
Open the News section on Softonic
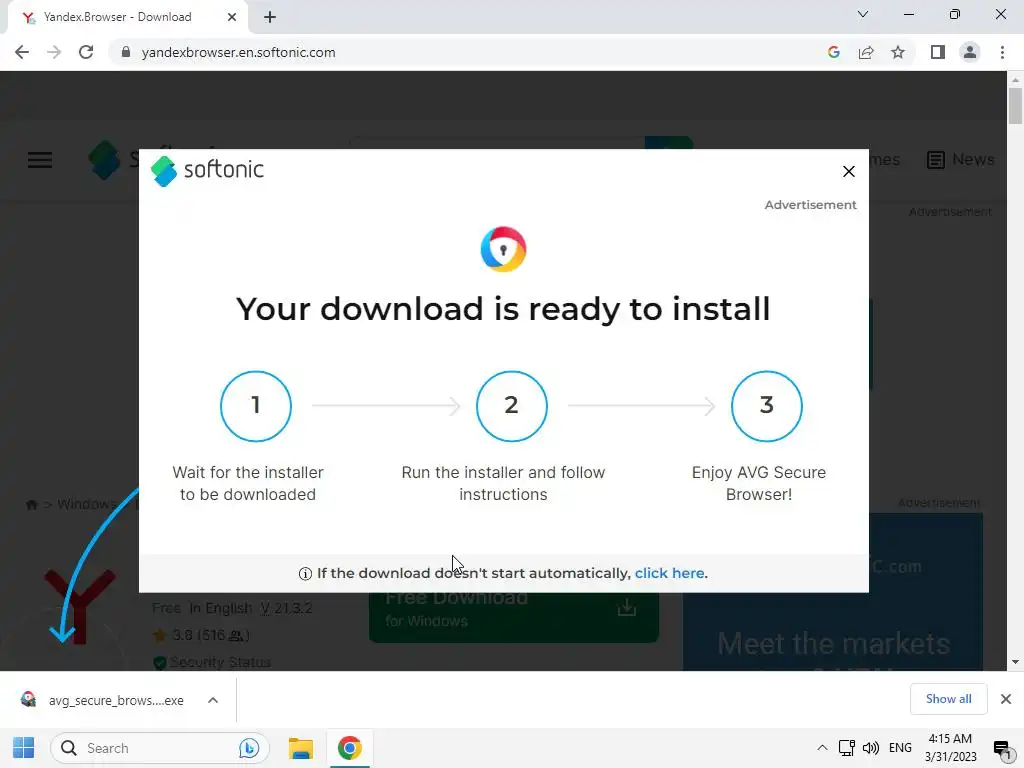(960, 159)
